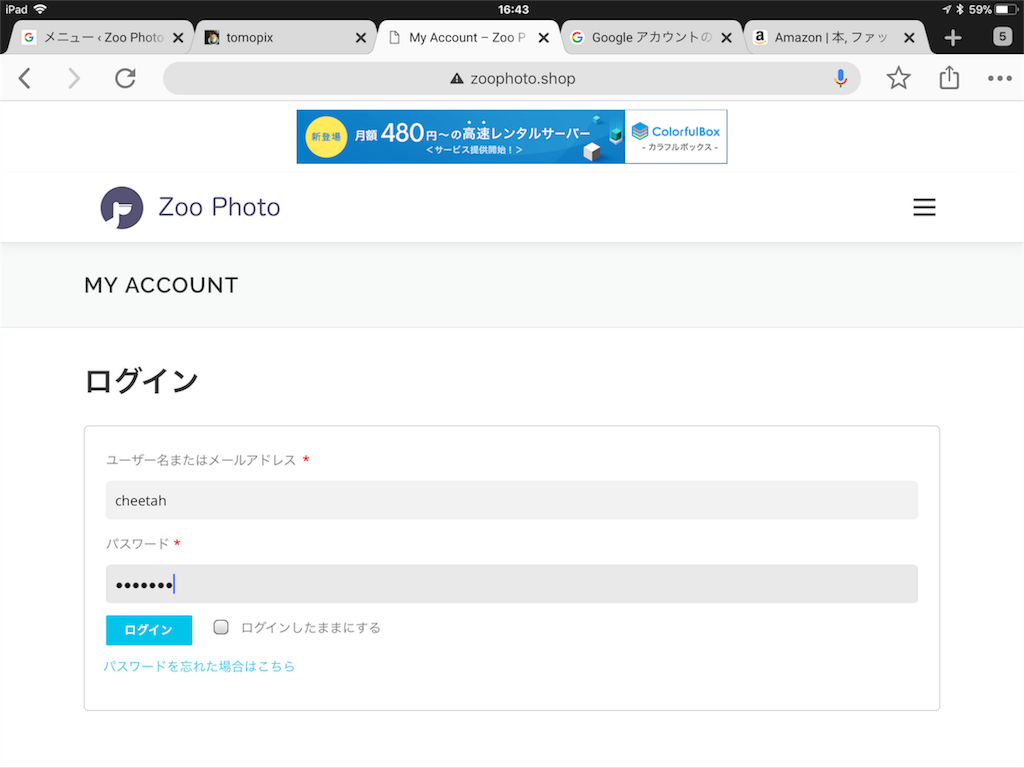The image size is (1024, 768).
Task: Focus the password field
Action: pyautogui.click(x=512, y=584)
